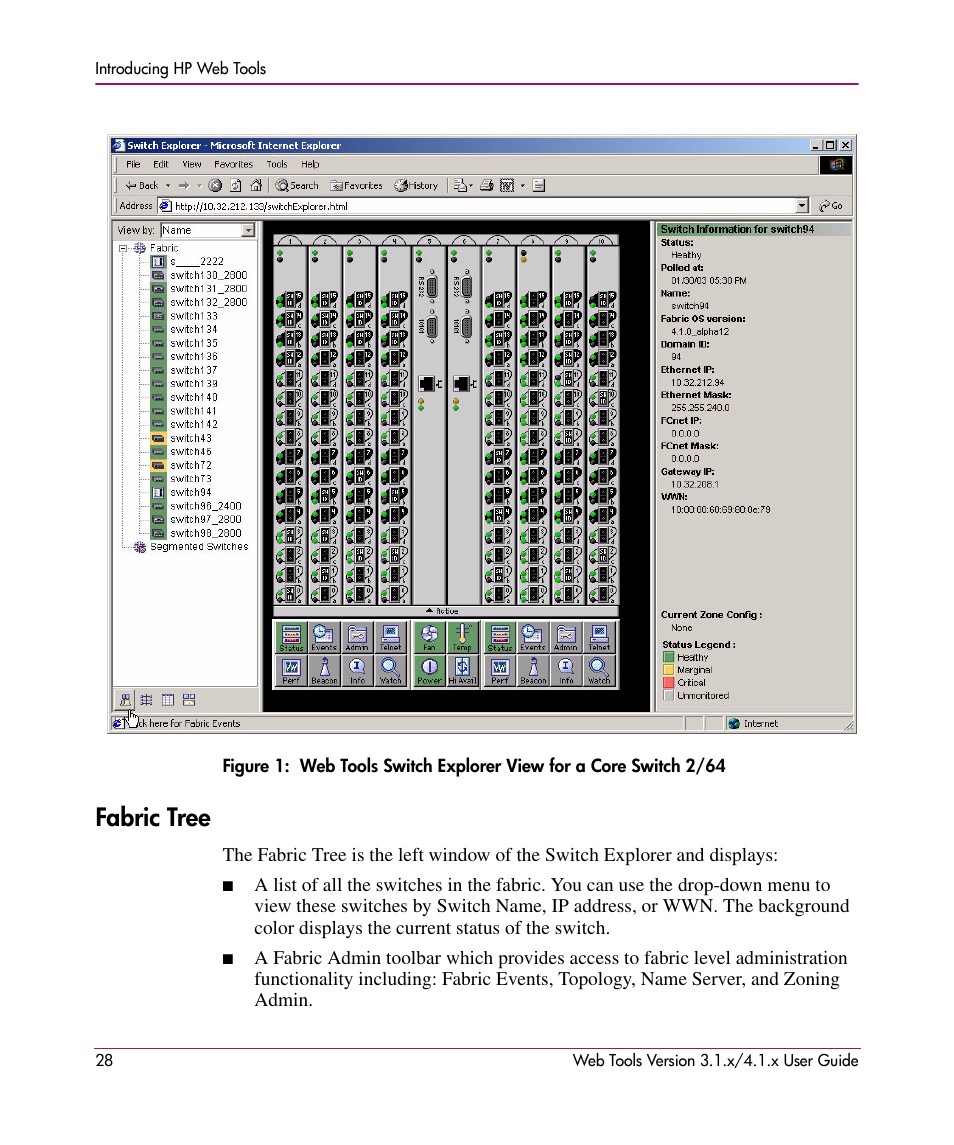Open Events in the right switch button group

pos(533,637)
